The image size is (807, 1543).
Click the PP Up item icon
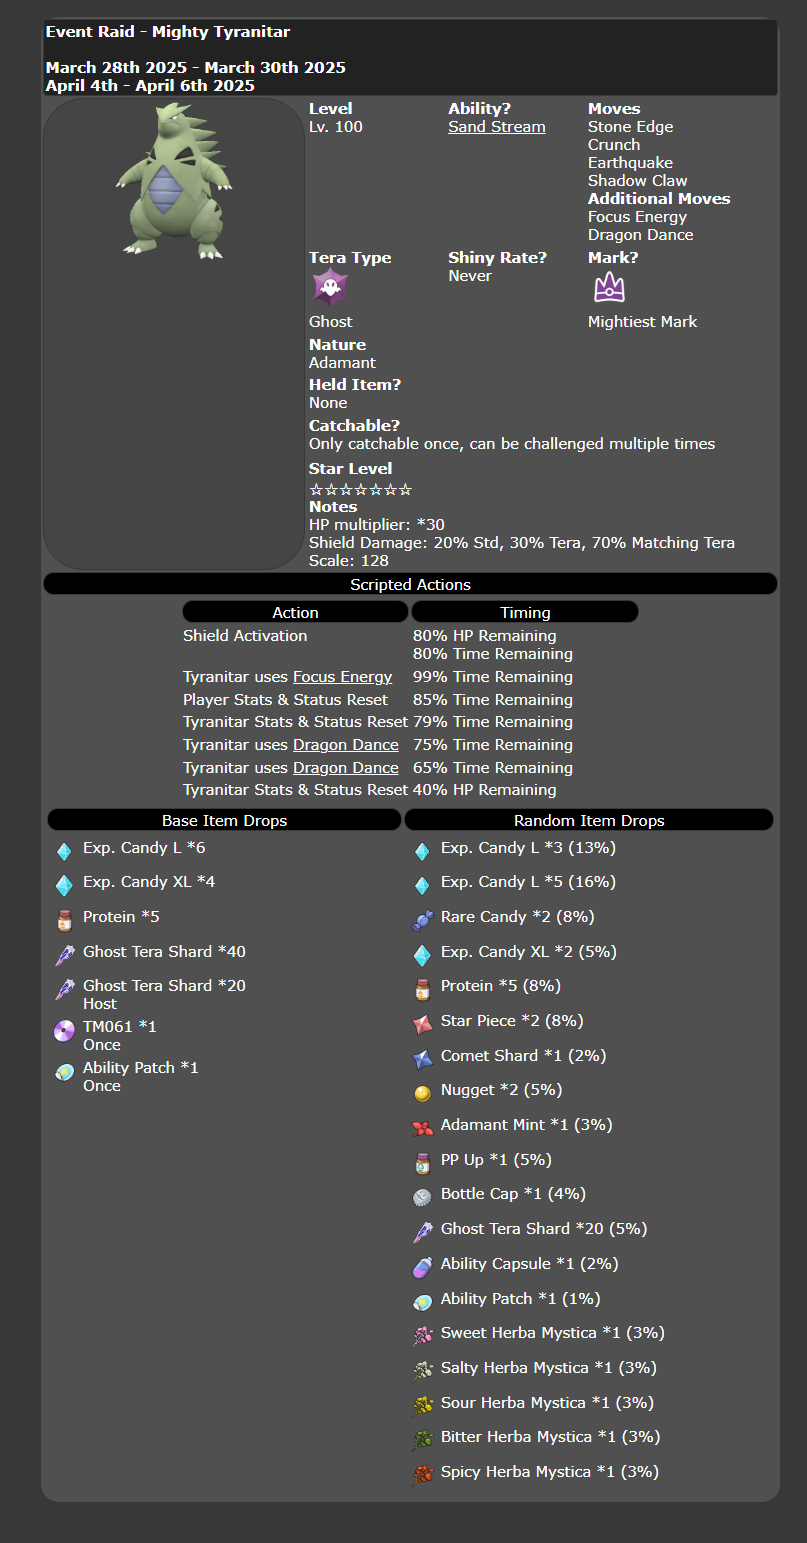pos(422,1163)
